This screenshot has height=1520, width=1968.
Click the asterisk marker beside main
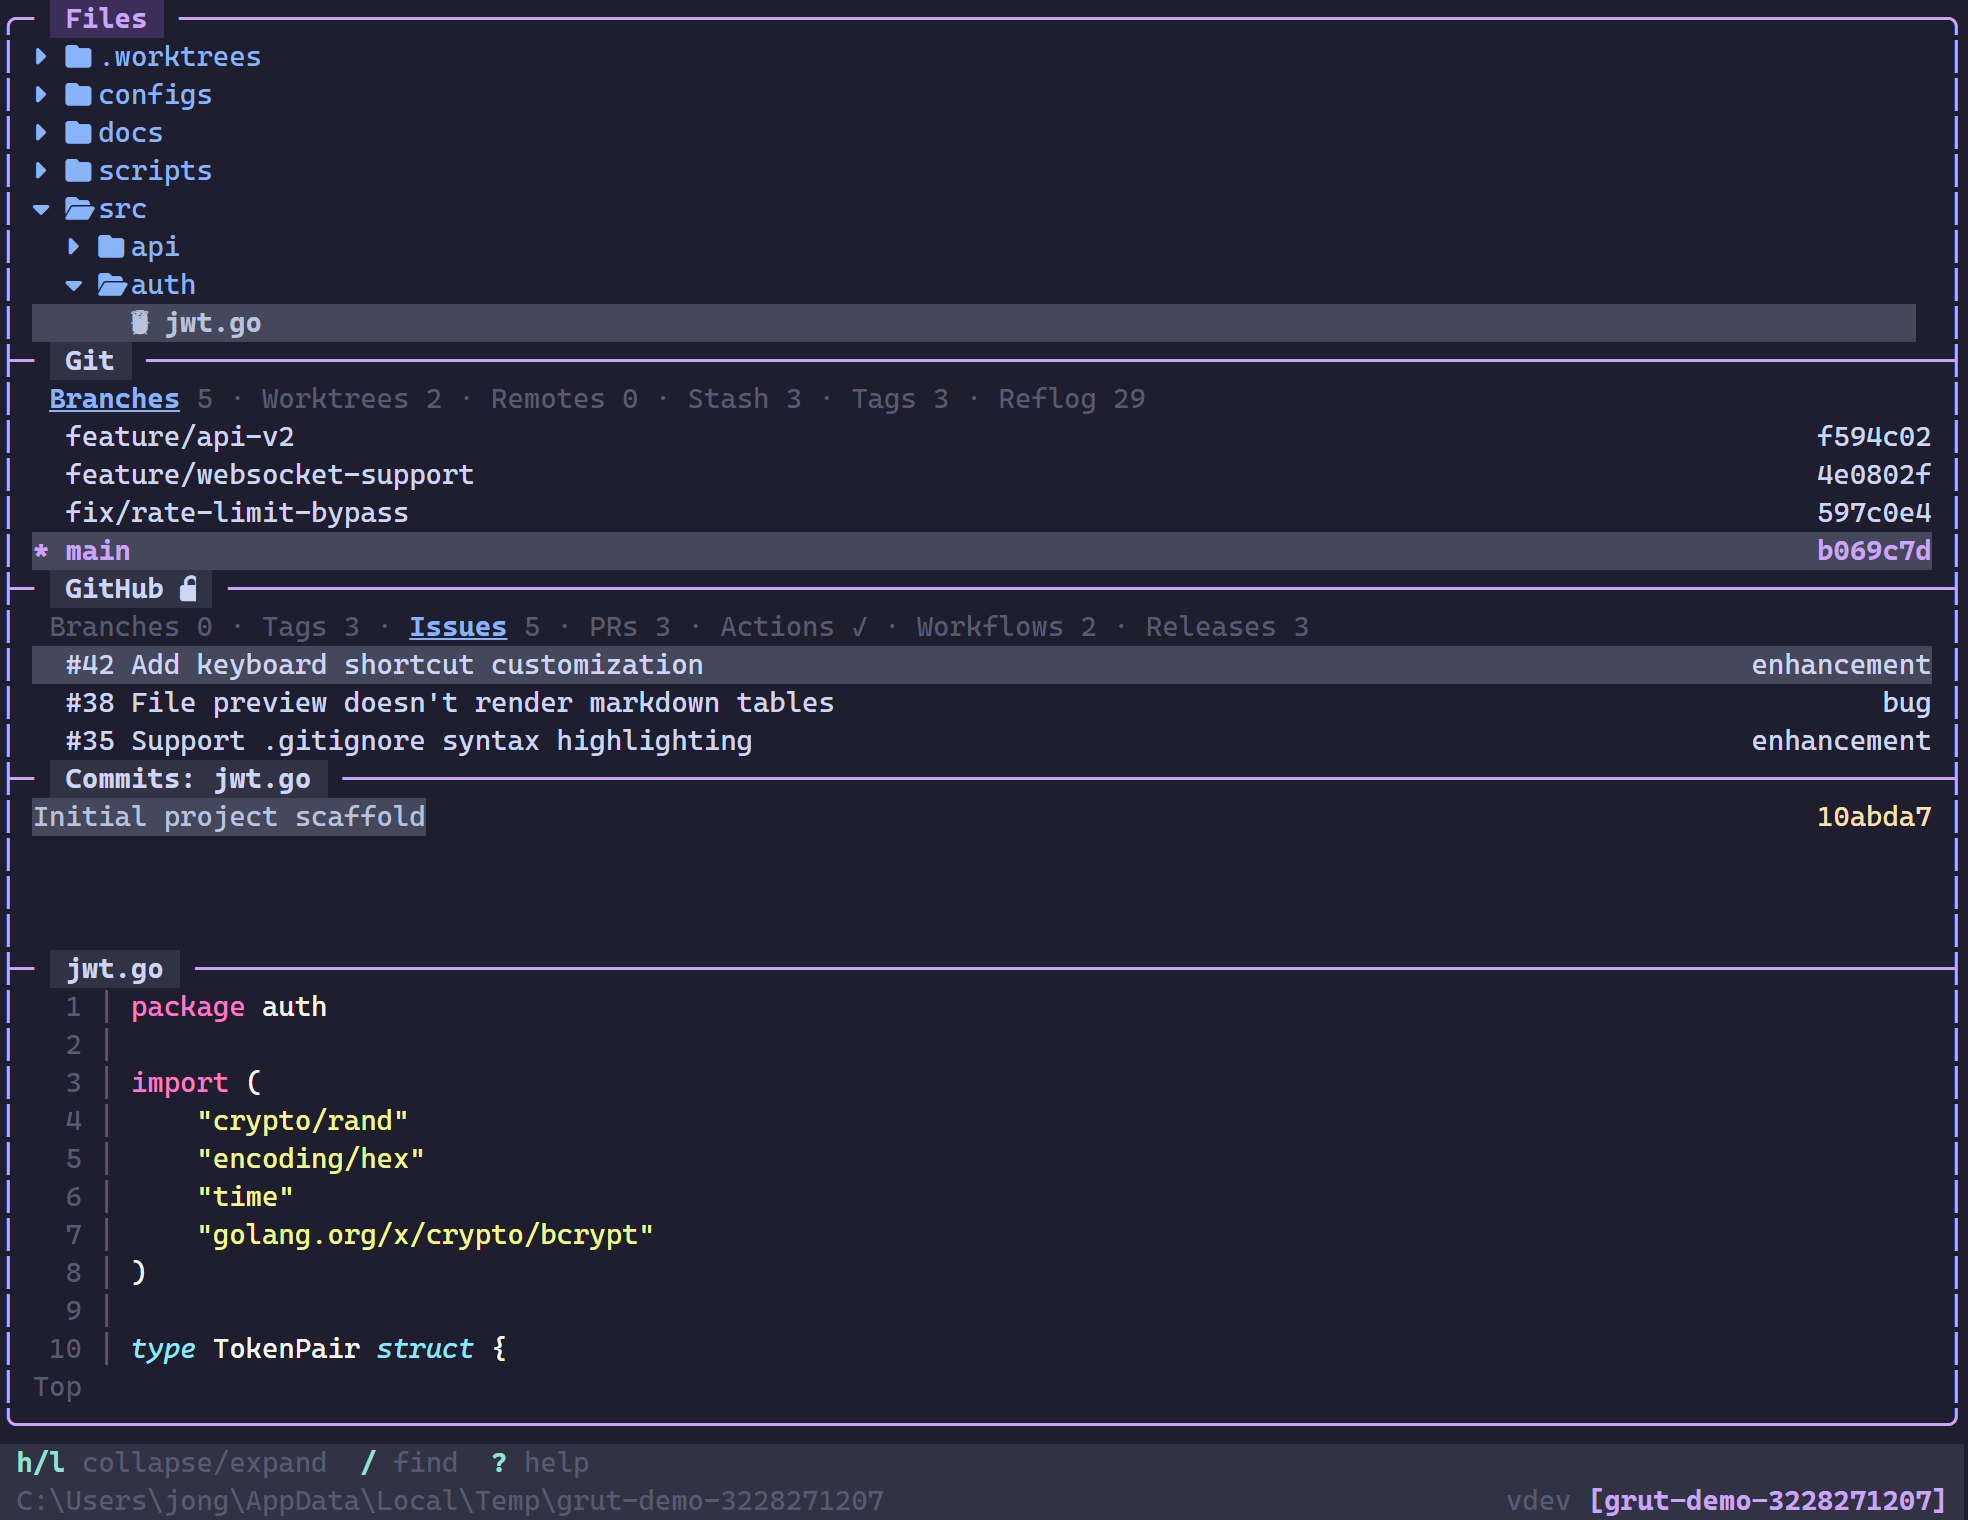point(41,551)
